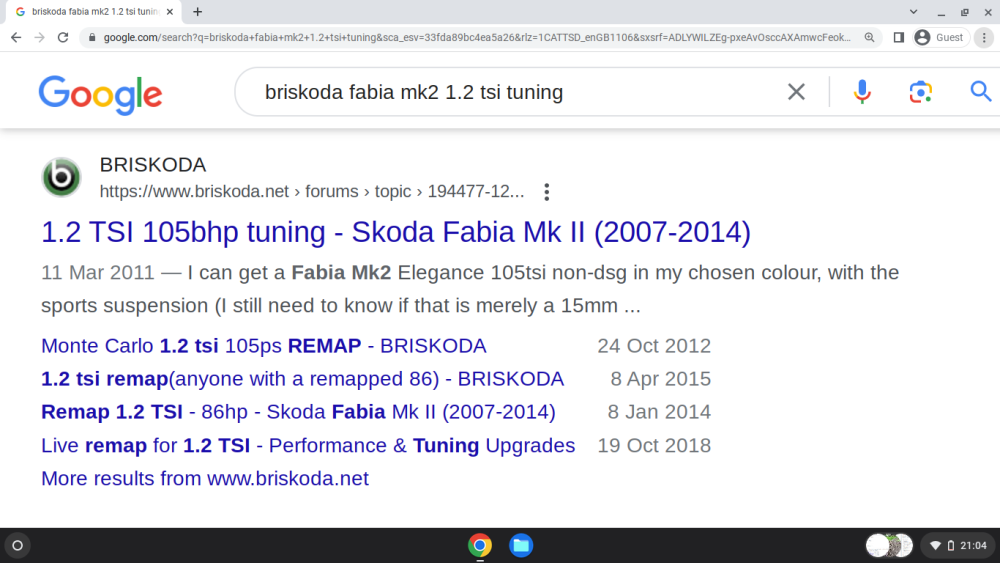1000x563 pixels.
Task: Click the blue magnifier search button
Action: point(981,92)
